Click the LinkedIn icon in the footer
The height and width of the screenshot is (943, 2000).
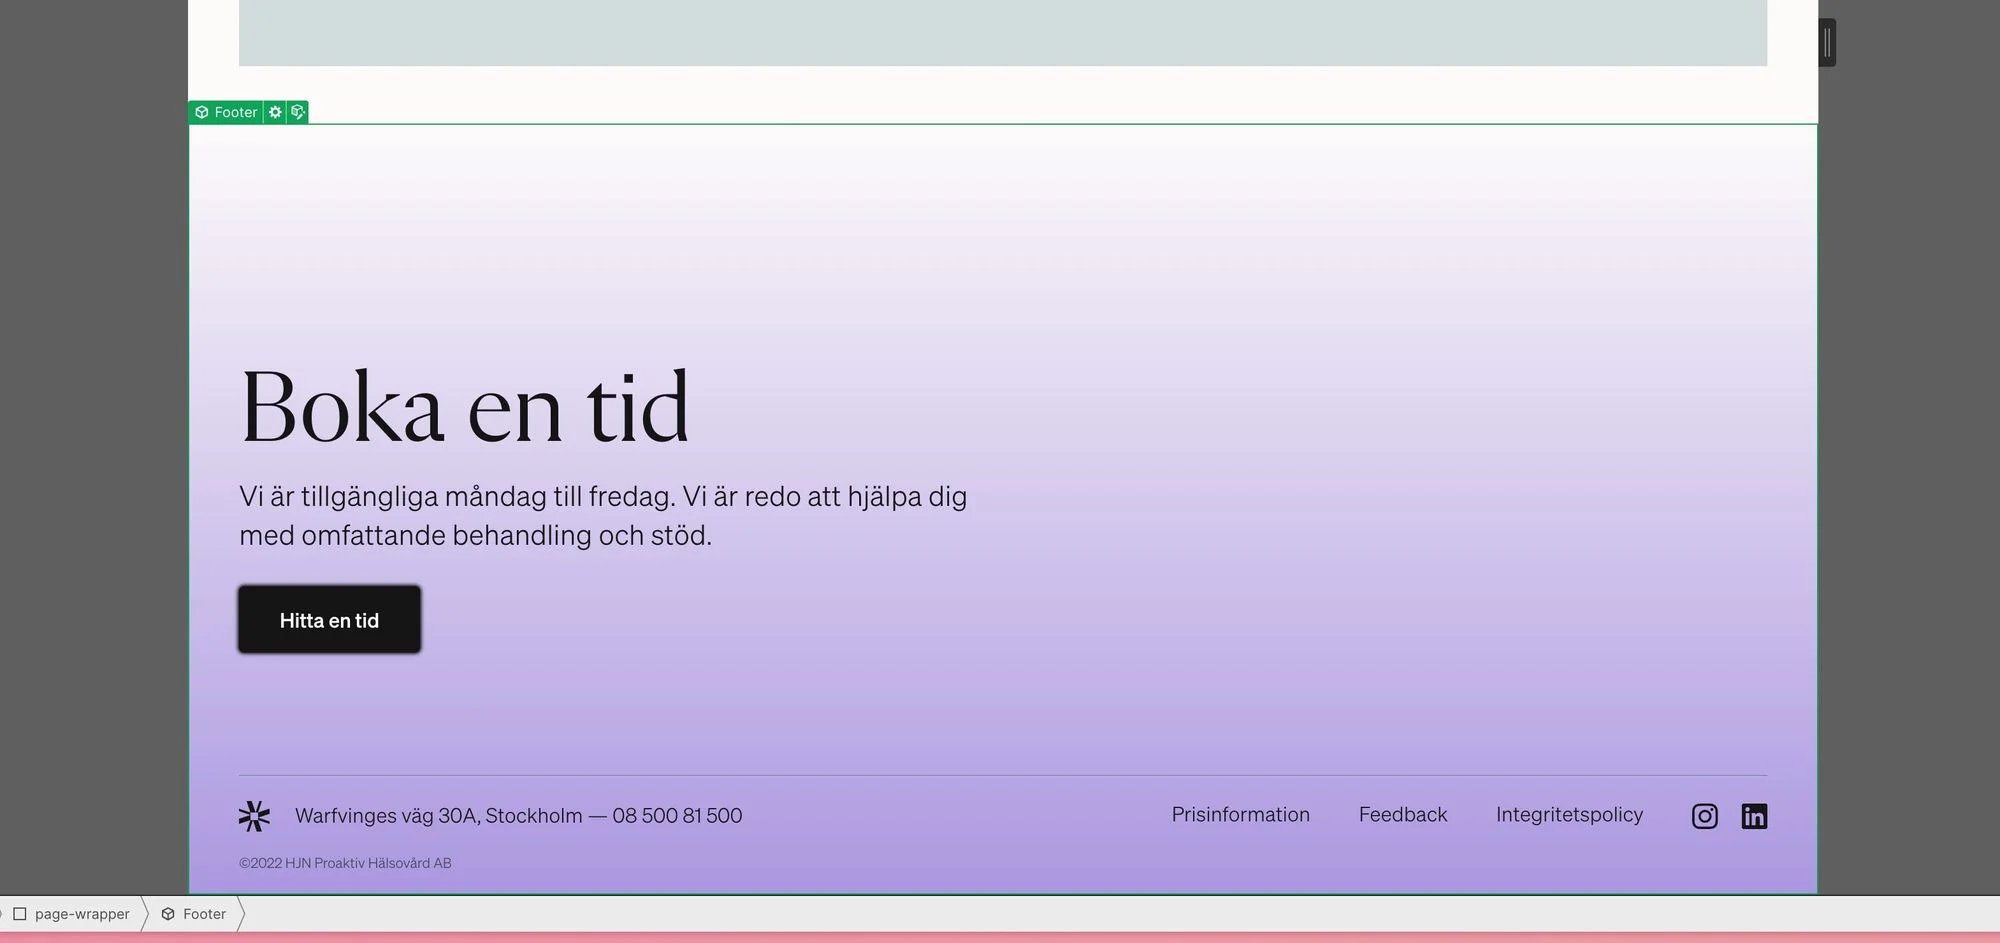tap(1755, 816)
